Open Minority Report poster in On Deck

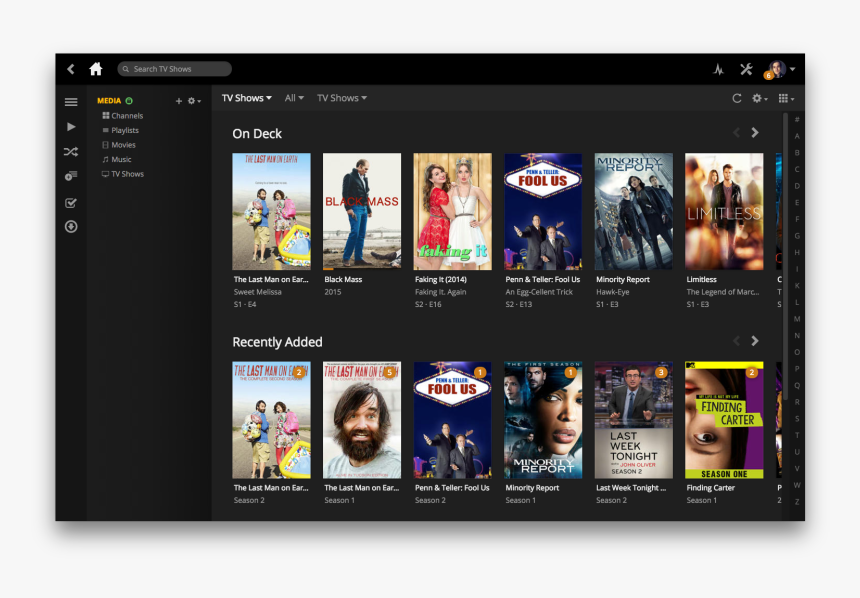(x=633, y=211)
